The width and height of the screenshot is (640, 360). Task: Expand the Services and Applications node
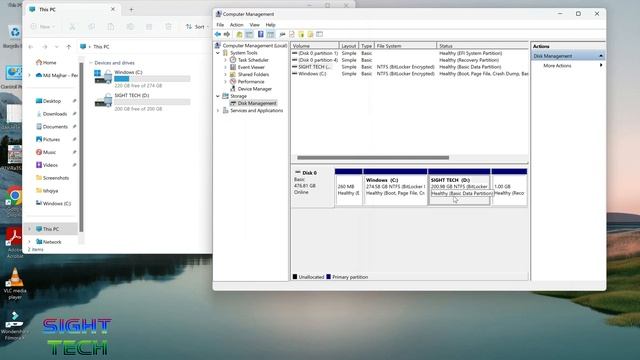218,111
